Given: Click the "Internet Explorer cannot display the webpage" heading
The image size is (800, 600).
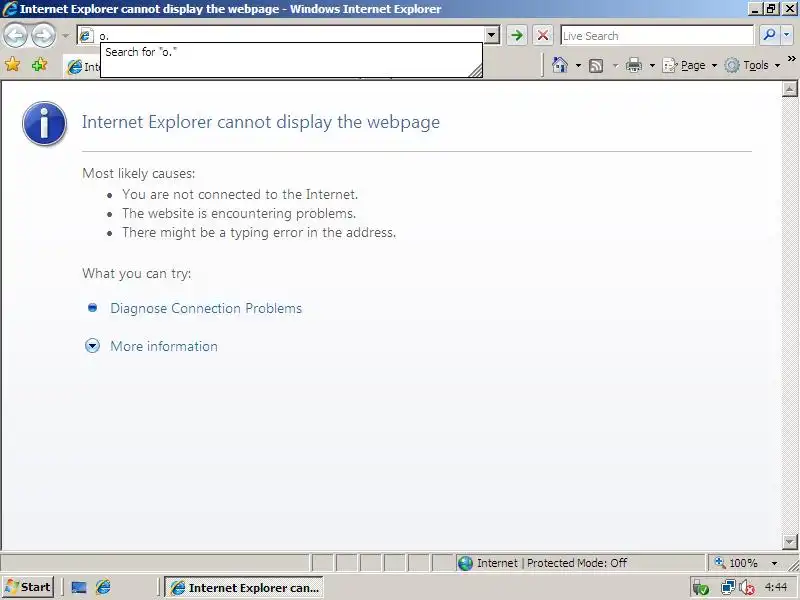Looking at the screenshot, I should (261, 122).
